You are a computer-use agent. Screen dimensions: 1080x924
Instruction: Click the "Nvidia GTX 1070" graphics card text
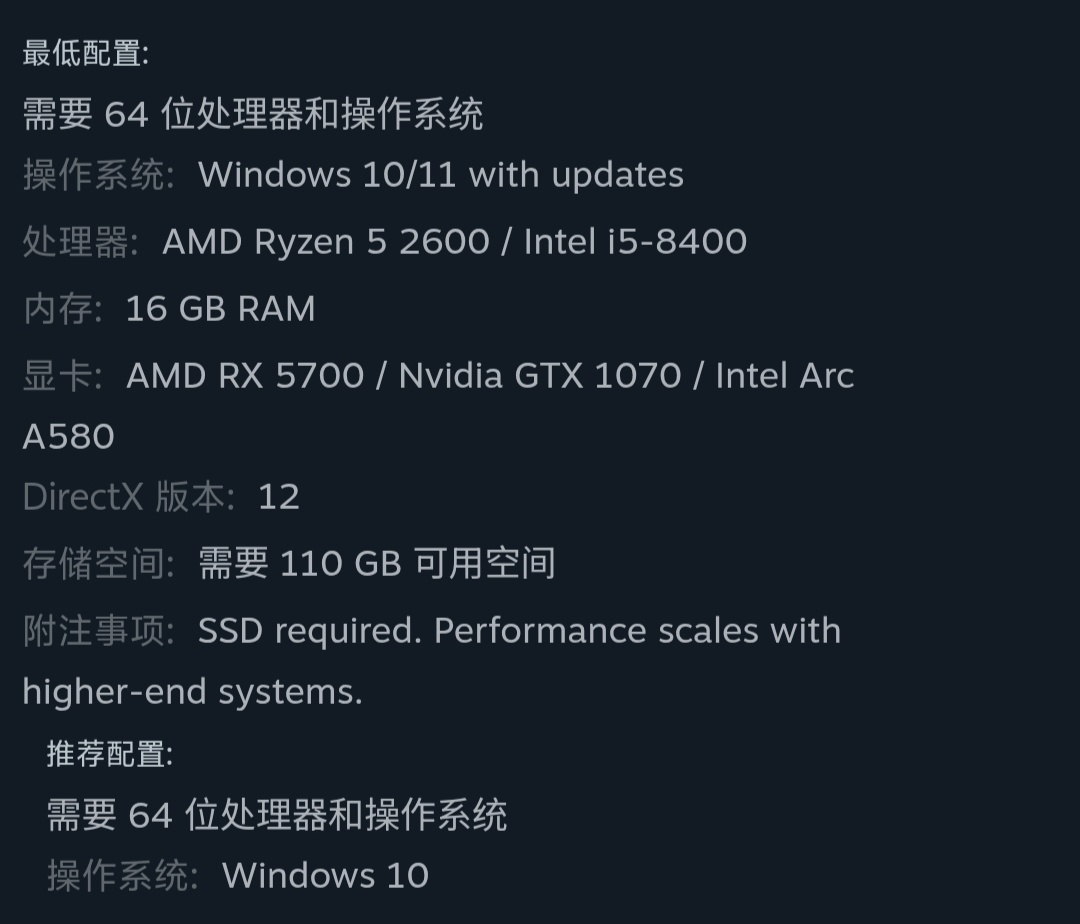(x=539, y=376)
